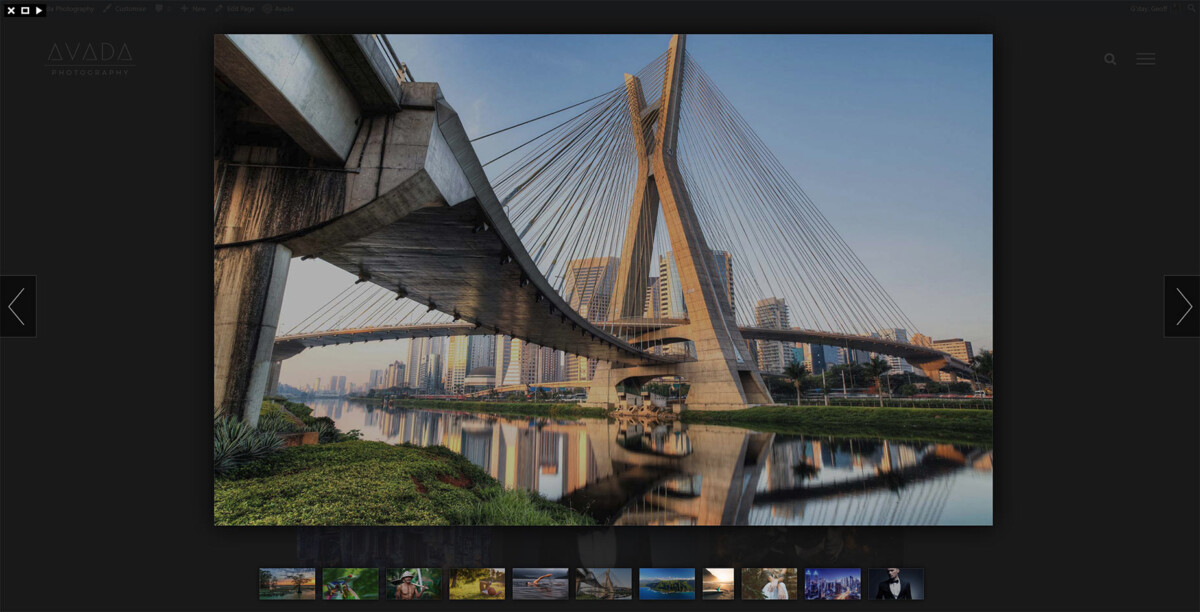Expand the G'day, Geoff account menu
Screen dimensions: 1200x612
point(1148,8)
